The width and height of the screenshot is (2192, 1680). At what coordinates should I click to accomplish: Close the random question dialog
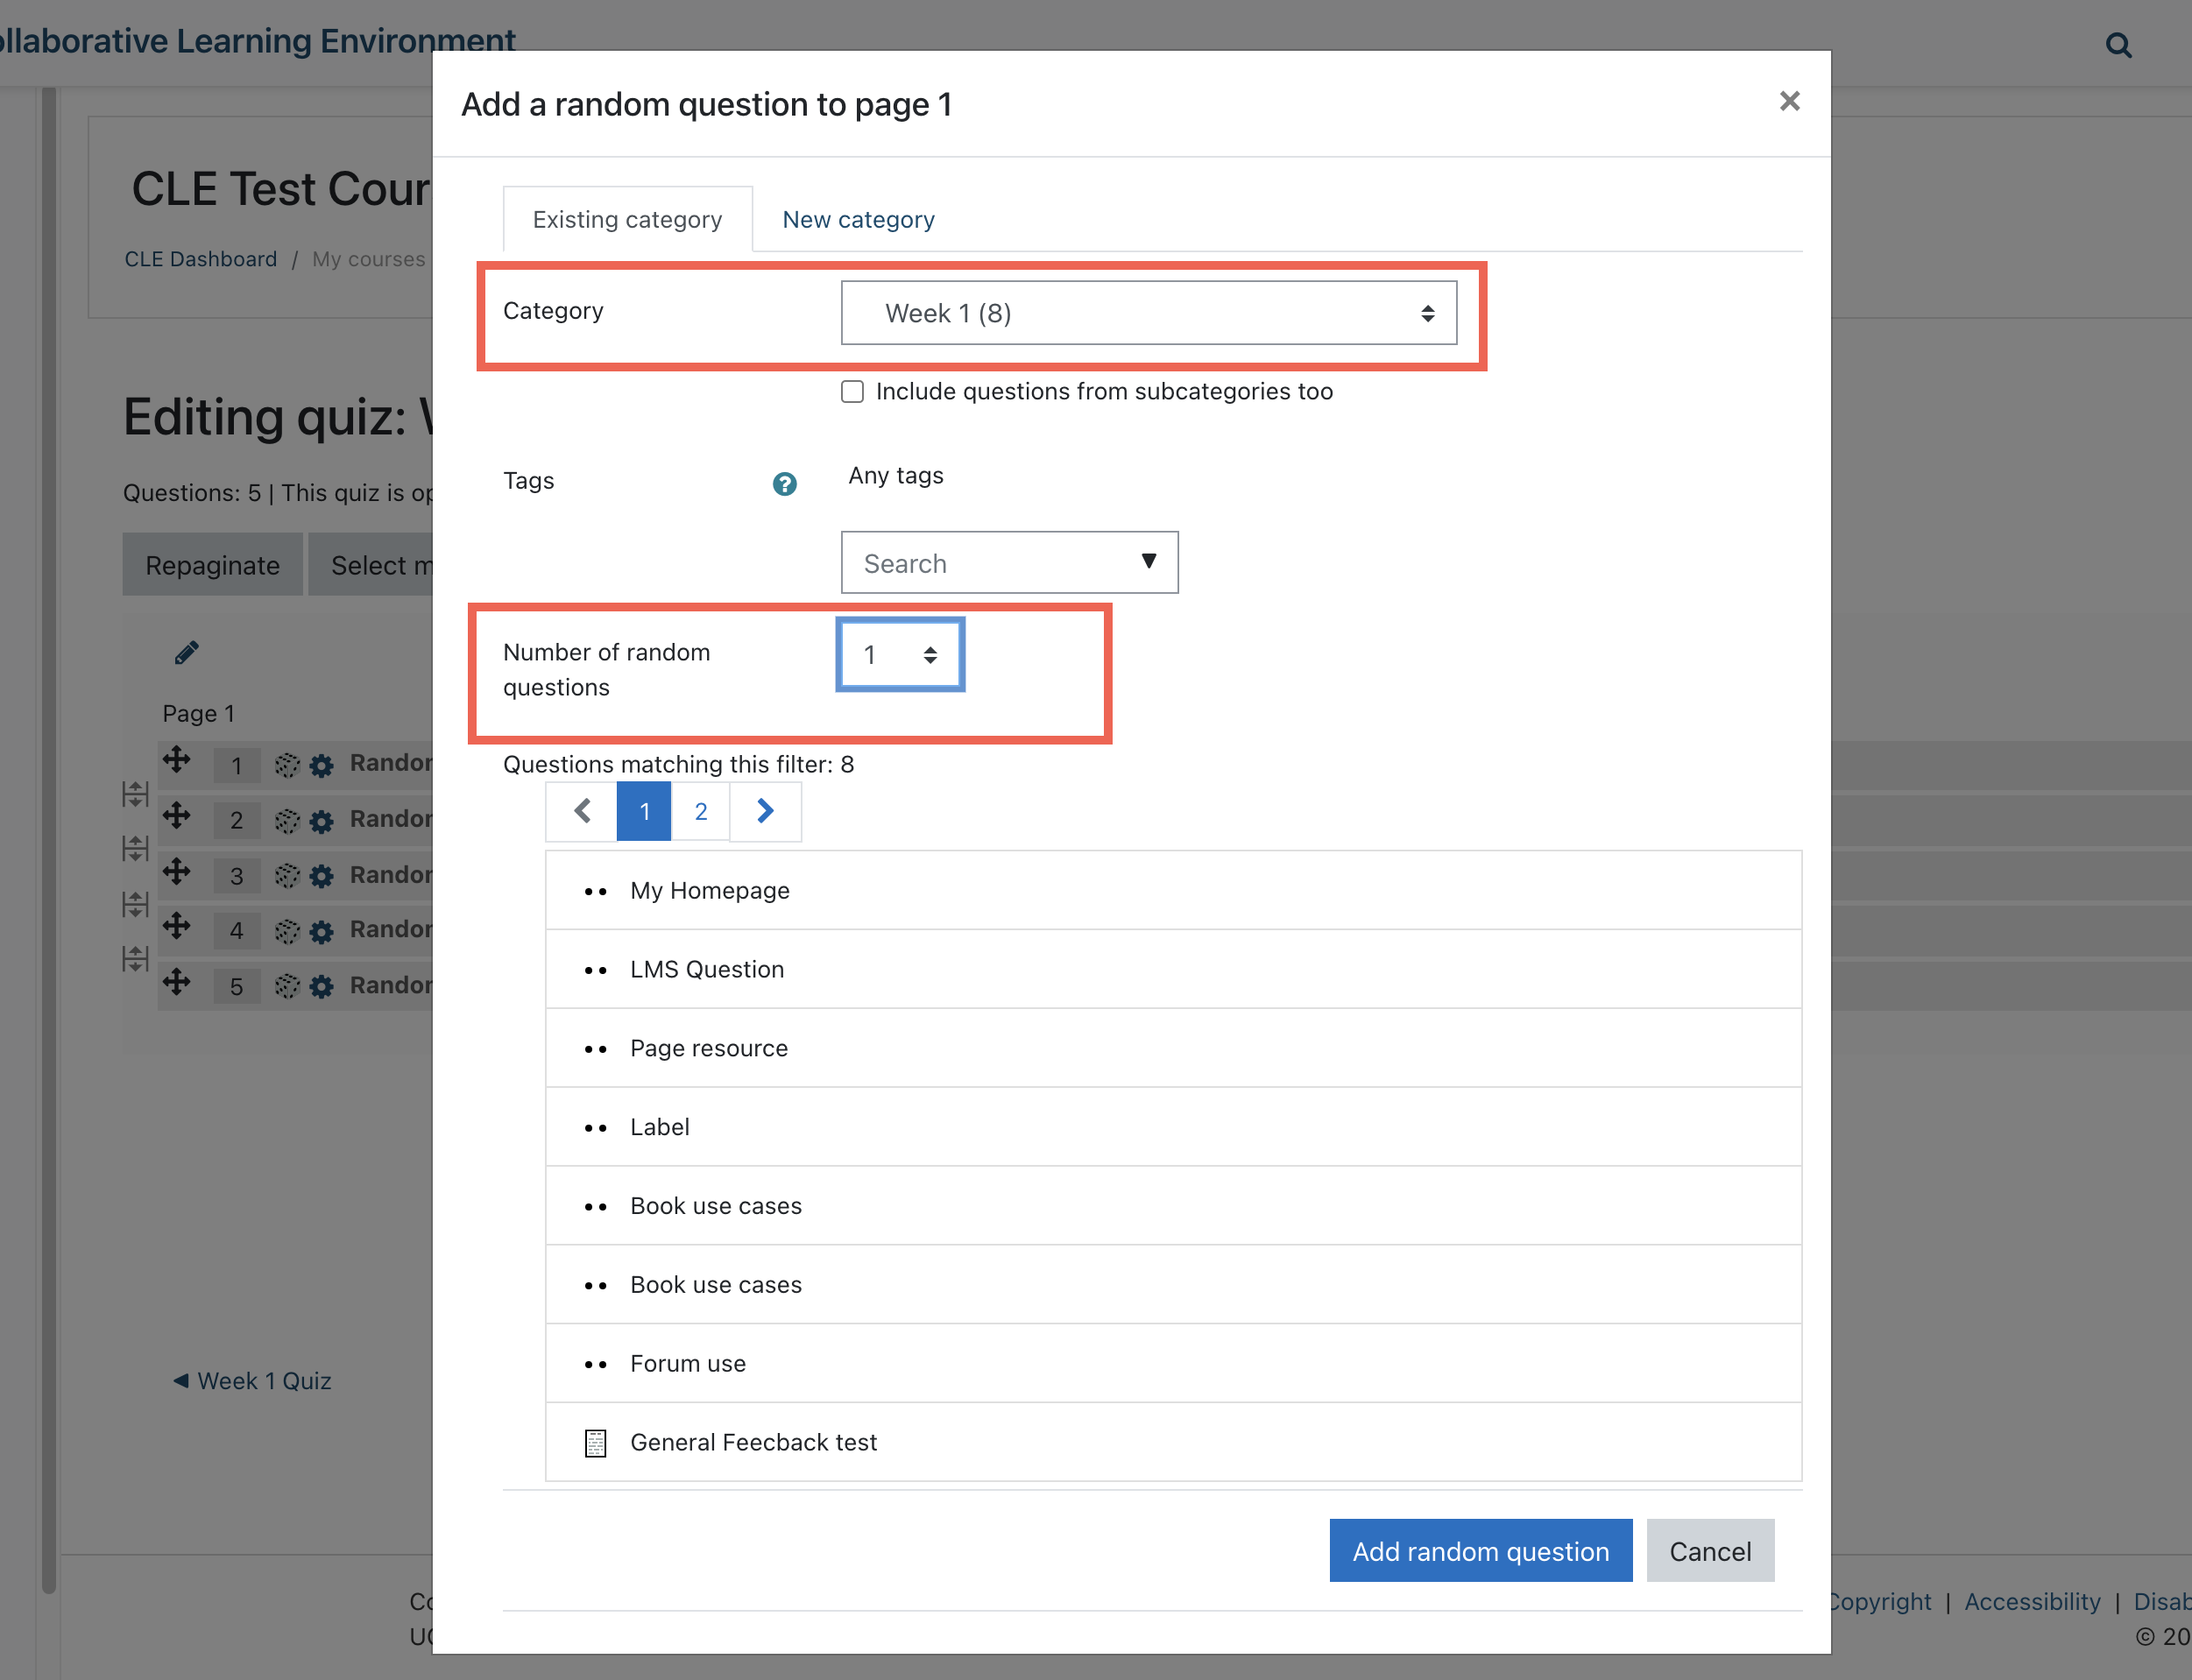point(1789,101)
